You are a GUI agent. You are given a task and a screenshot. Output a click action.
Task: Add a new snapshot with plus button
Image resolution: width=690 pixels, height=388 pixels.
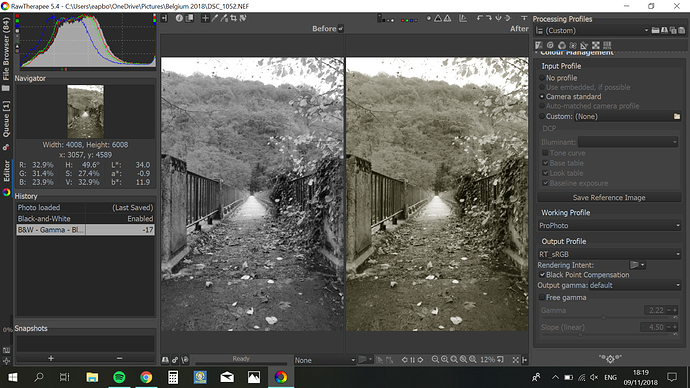tap(51, 358)
